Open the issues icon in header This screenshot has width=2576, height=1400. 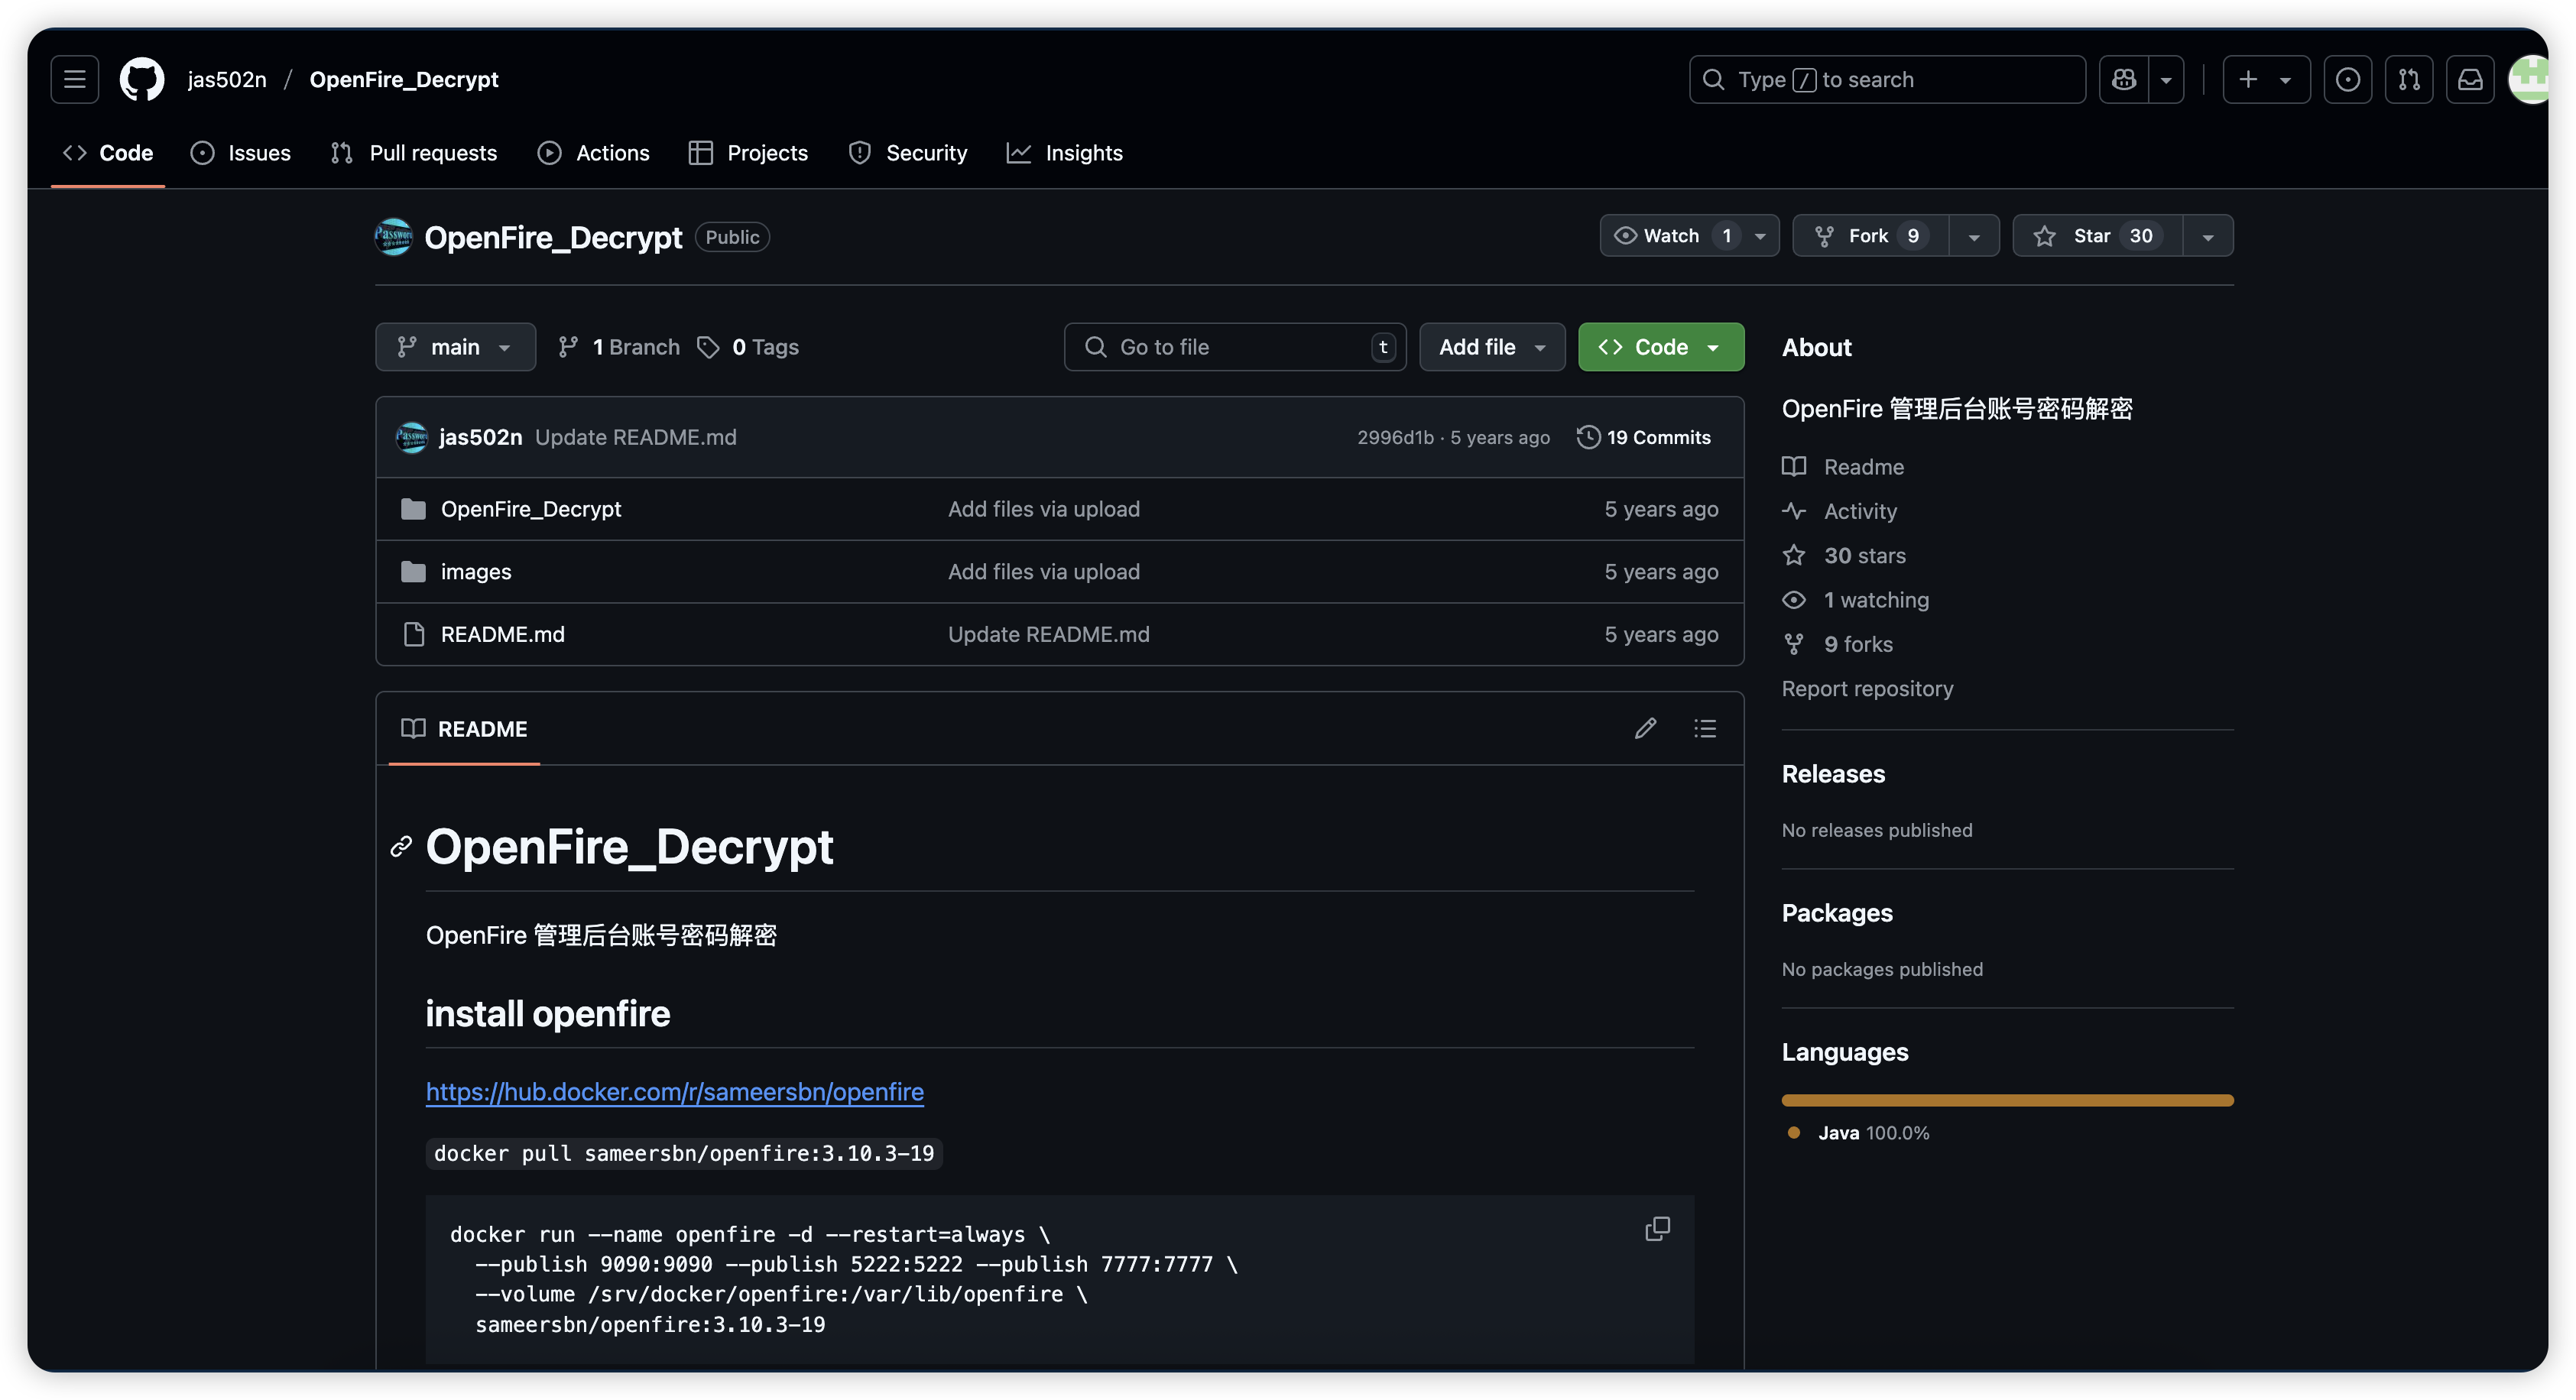(2347, 79)
